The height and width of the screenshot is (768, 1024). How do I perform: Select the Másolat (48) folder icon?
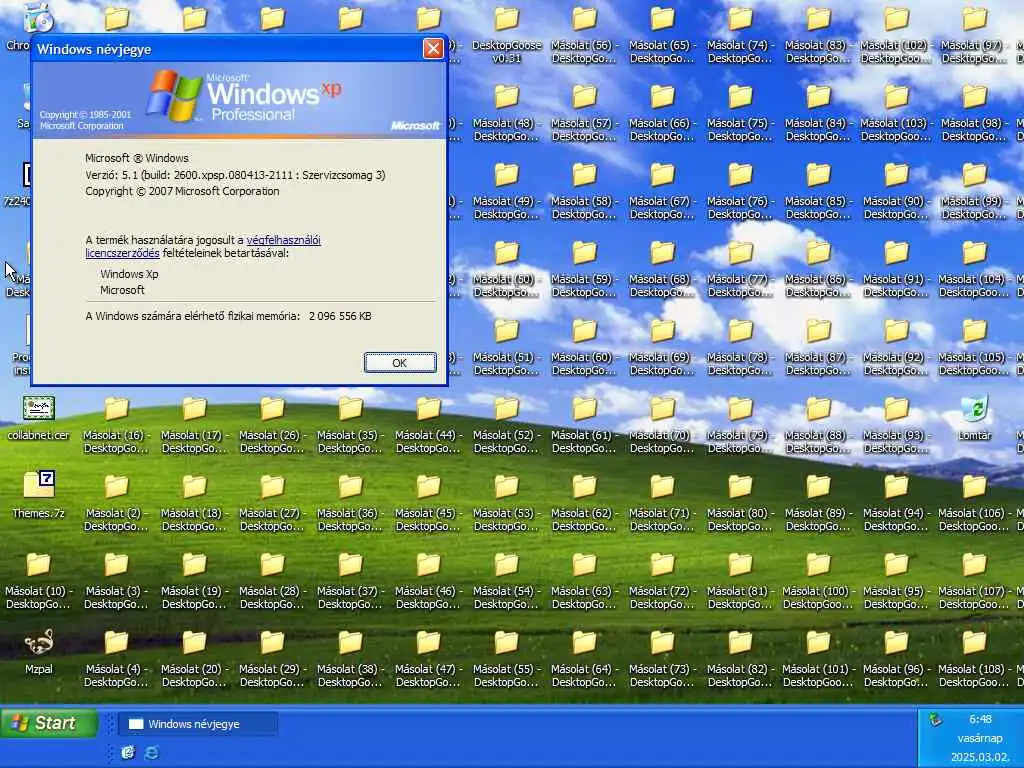[507, 97]
